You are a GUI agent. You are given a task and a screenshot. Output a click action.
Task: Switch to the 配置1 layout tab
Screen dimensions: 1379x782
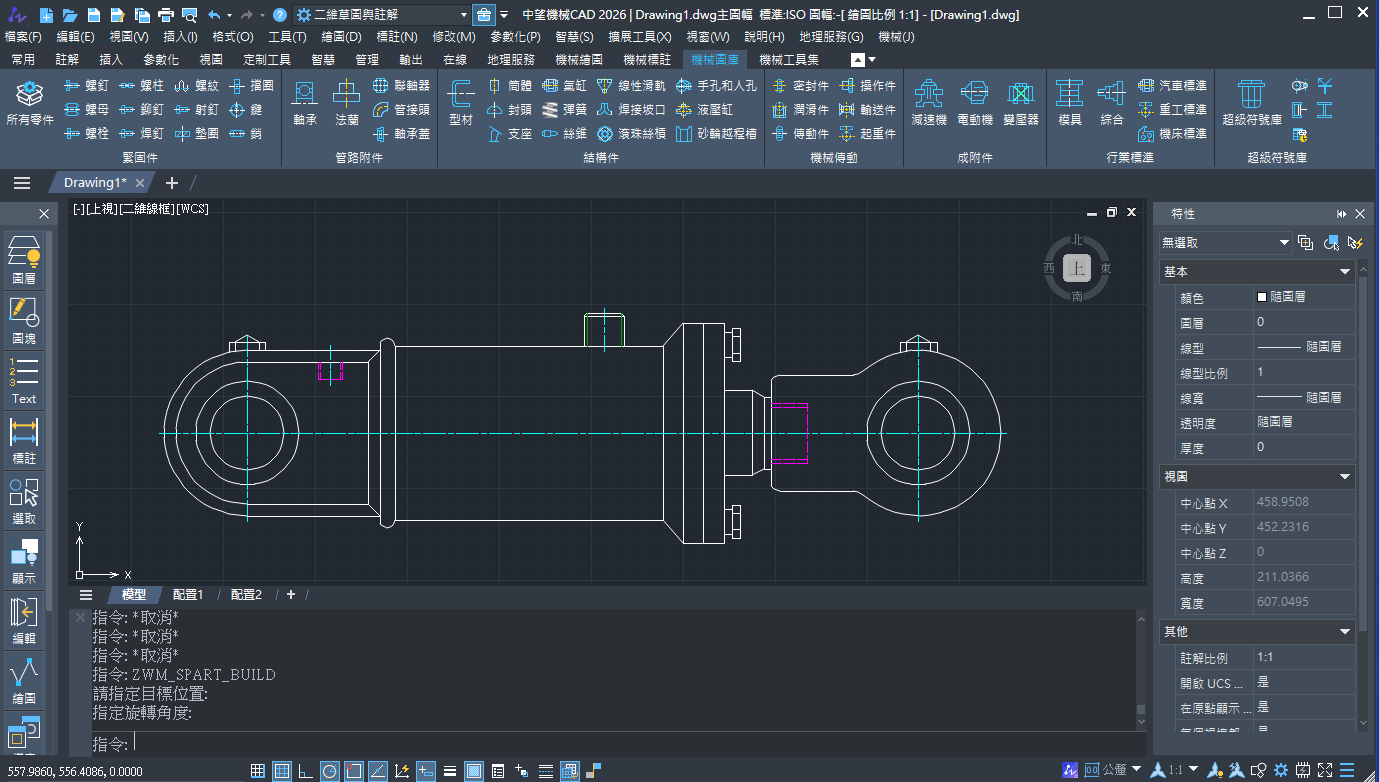188,594
